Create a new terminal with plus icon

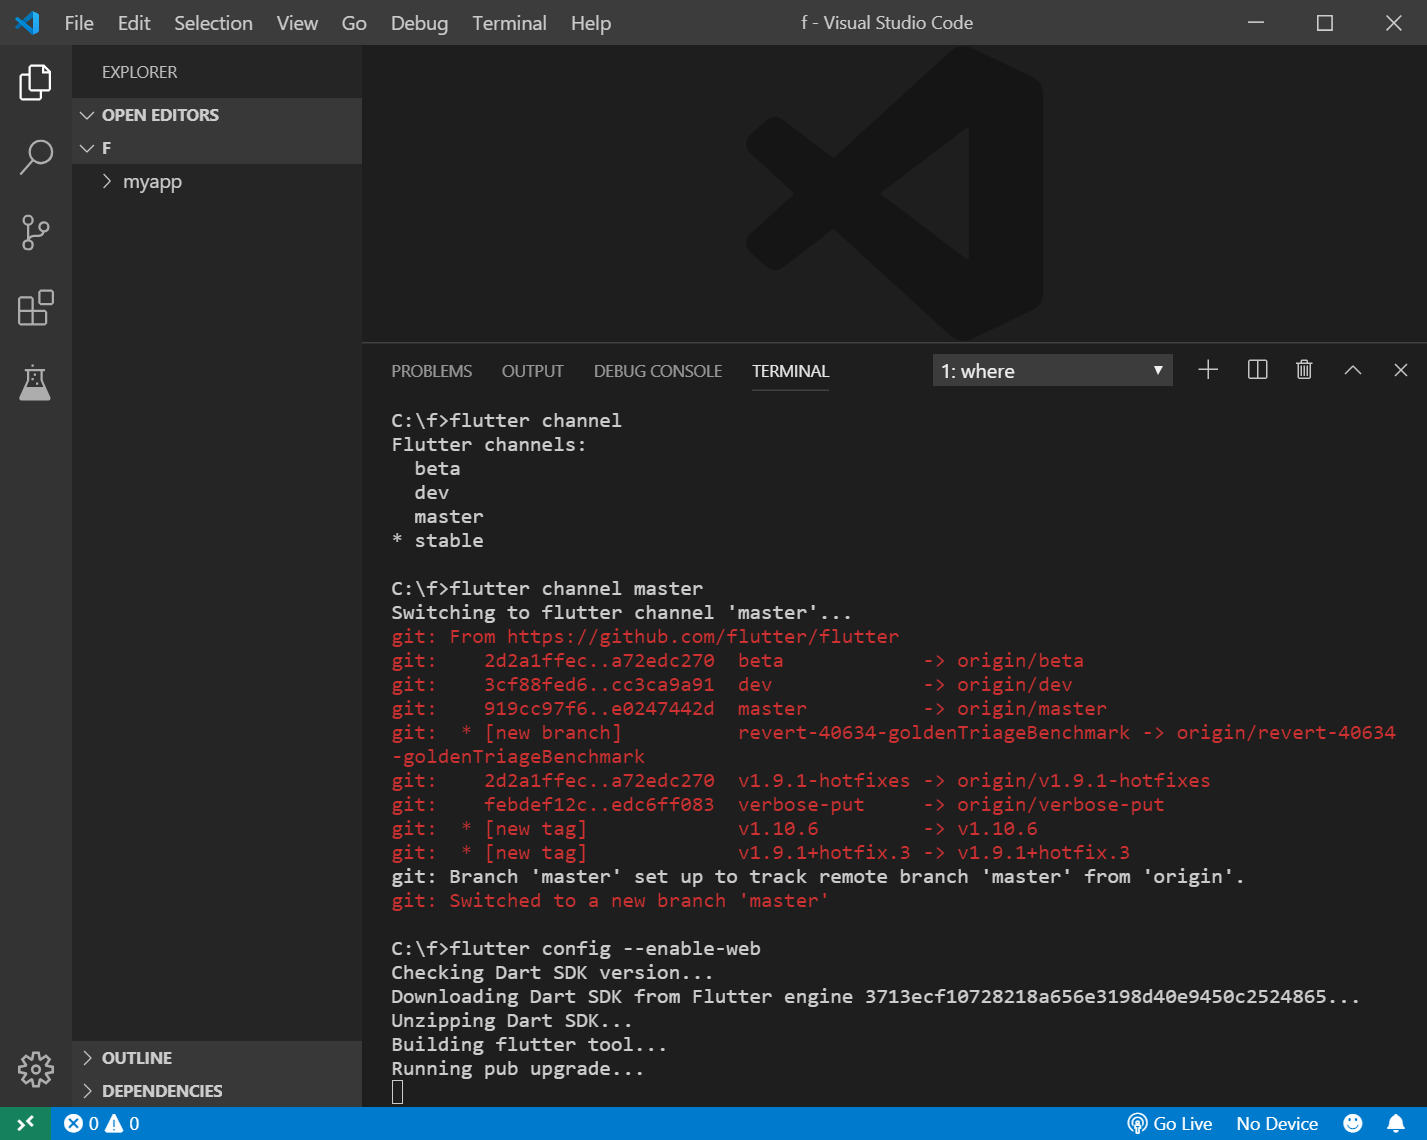(1208, 370)
